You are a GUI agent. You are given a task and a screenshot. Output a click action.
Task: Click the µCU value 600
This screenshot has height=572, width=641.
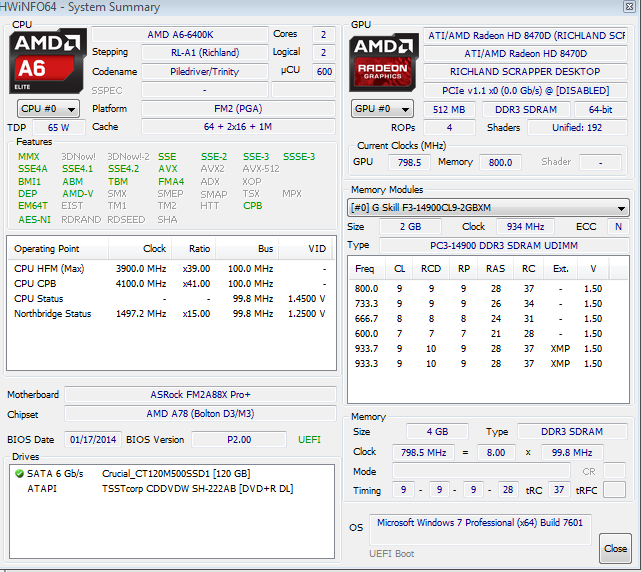coord(324,72)
